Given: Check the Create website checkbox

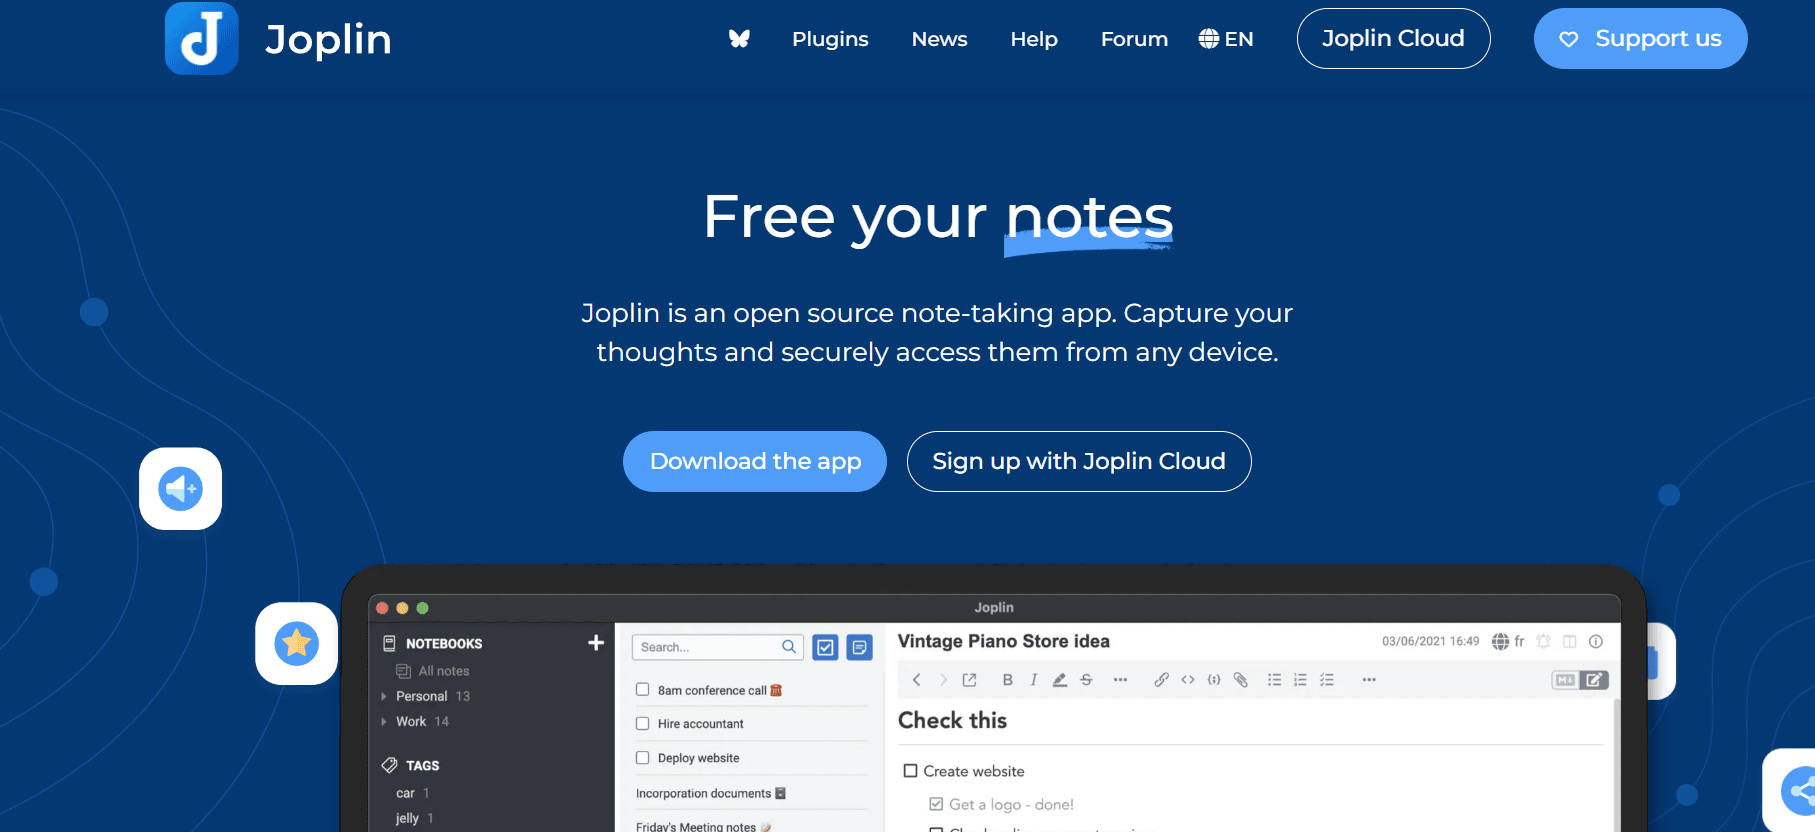Looking at the screenshot, I should coord(910,771).
